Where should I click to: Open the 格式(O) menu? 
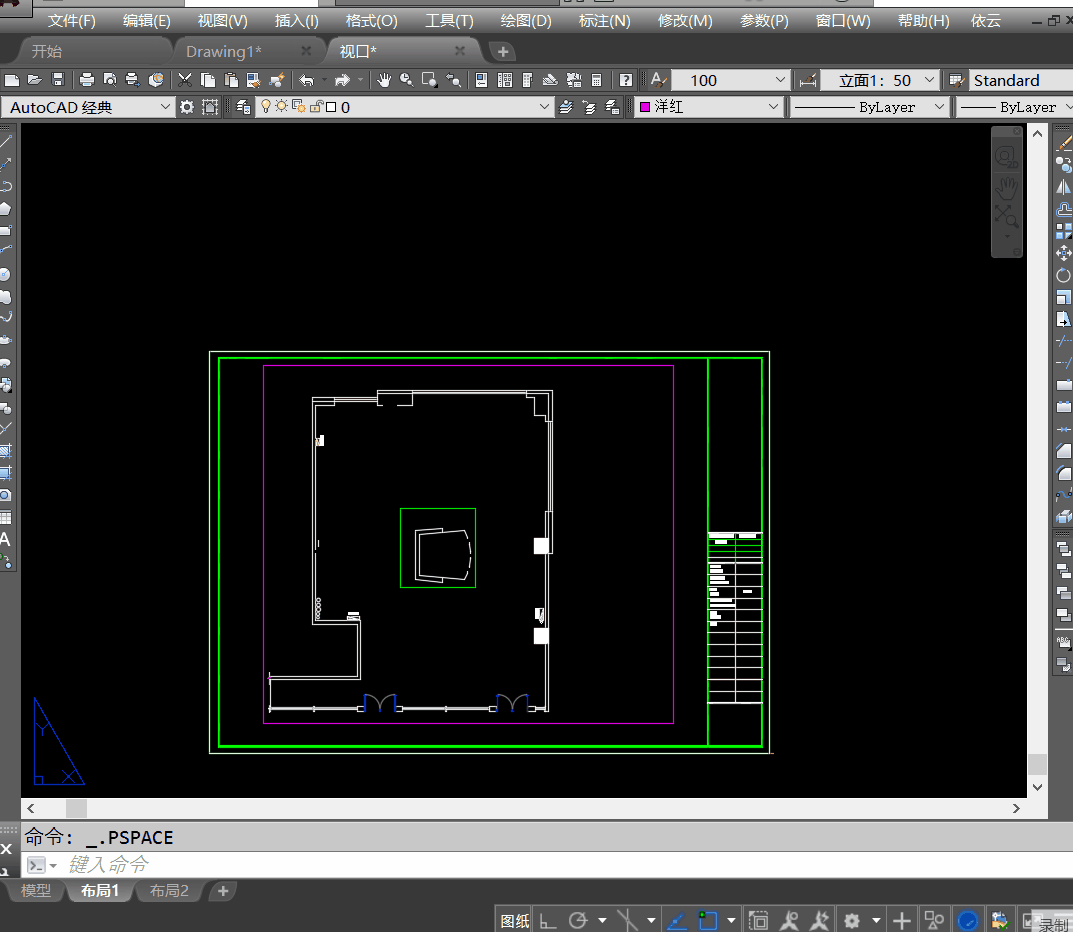tap(371, 21)
